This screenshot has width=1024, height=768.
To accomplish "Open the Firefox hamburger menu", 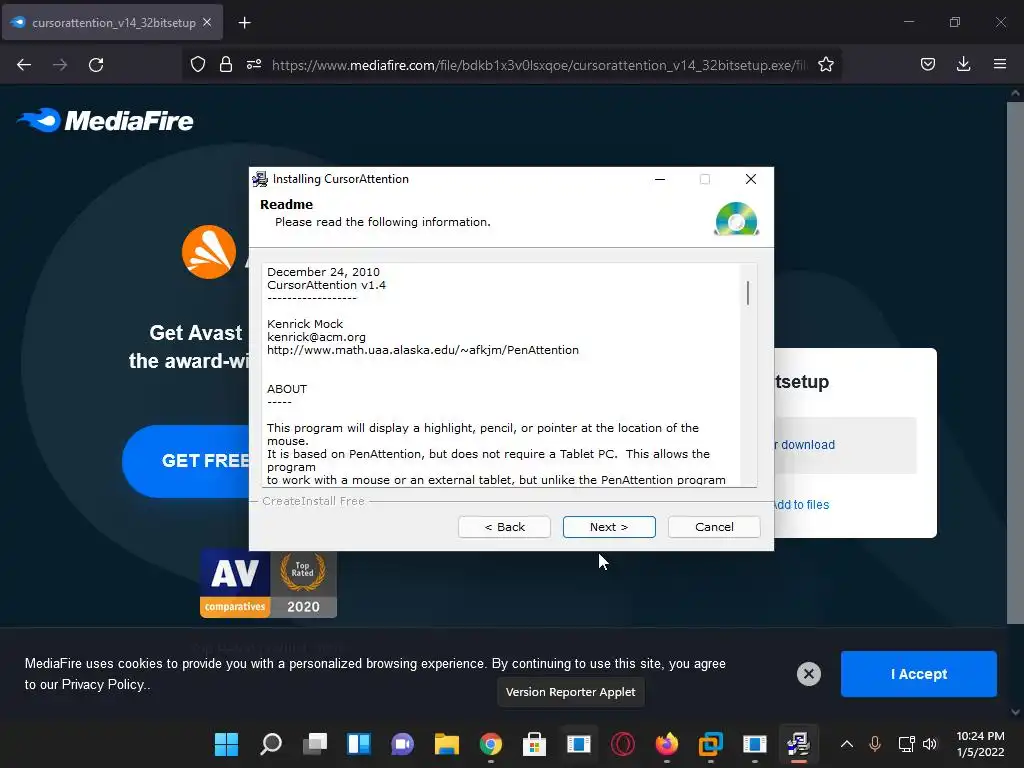I will 1000,64.
